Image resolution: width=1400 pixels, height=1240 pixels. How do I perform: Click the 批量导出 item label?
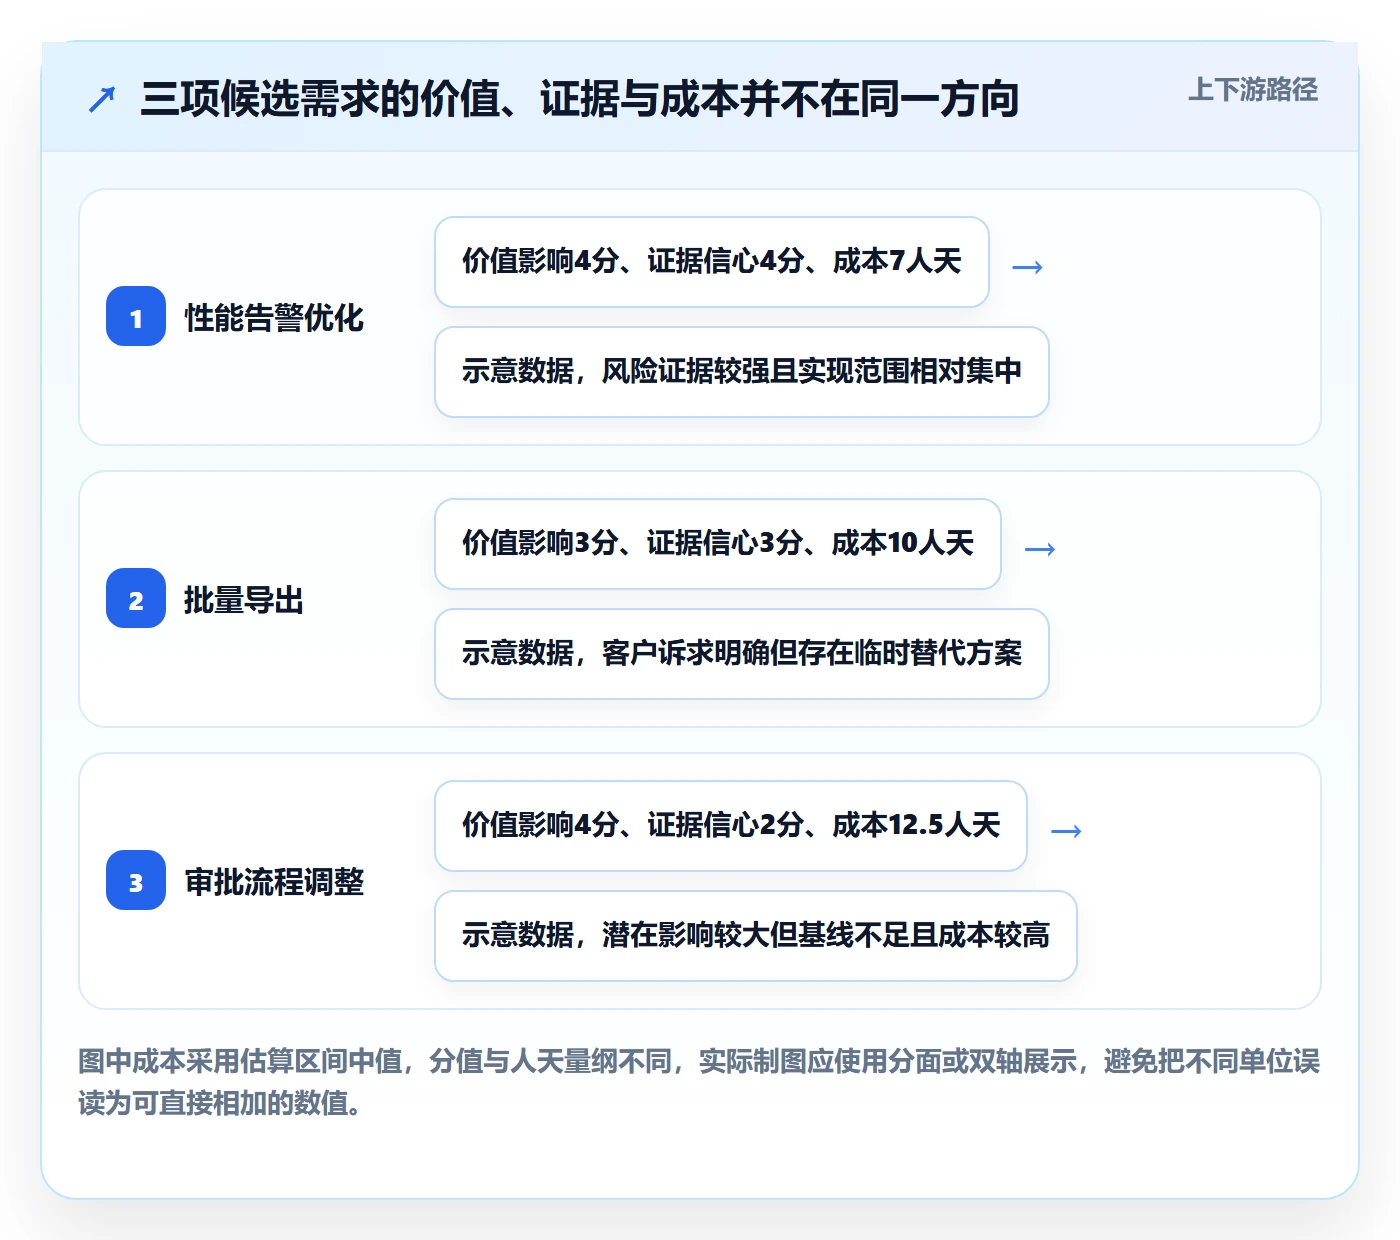pyautogui.click(x=244, y=600)
